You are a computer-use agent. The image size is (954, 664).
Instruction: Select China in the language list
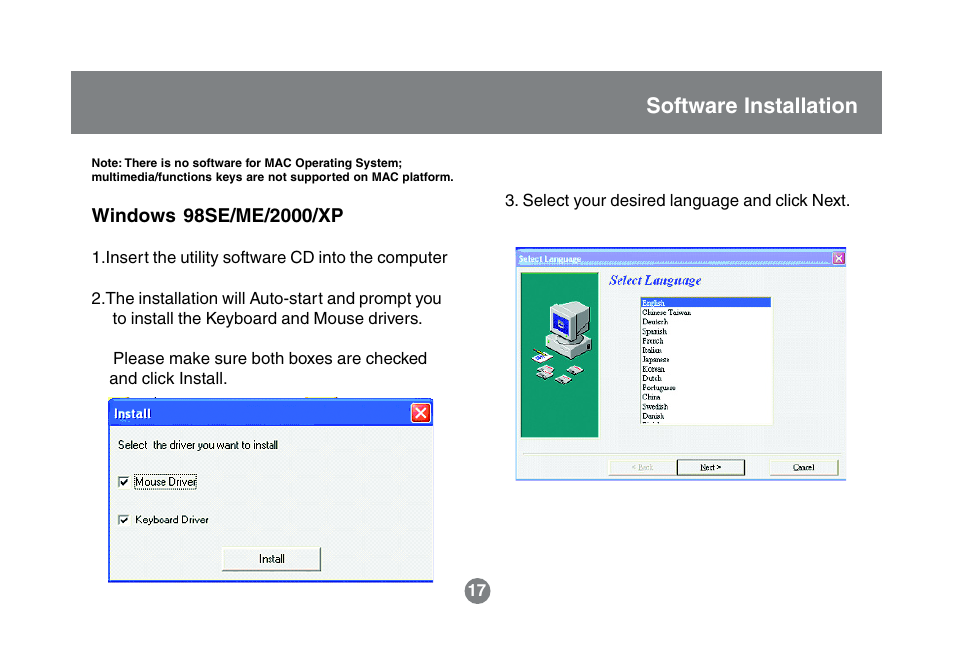tap(706, 397)
